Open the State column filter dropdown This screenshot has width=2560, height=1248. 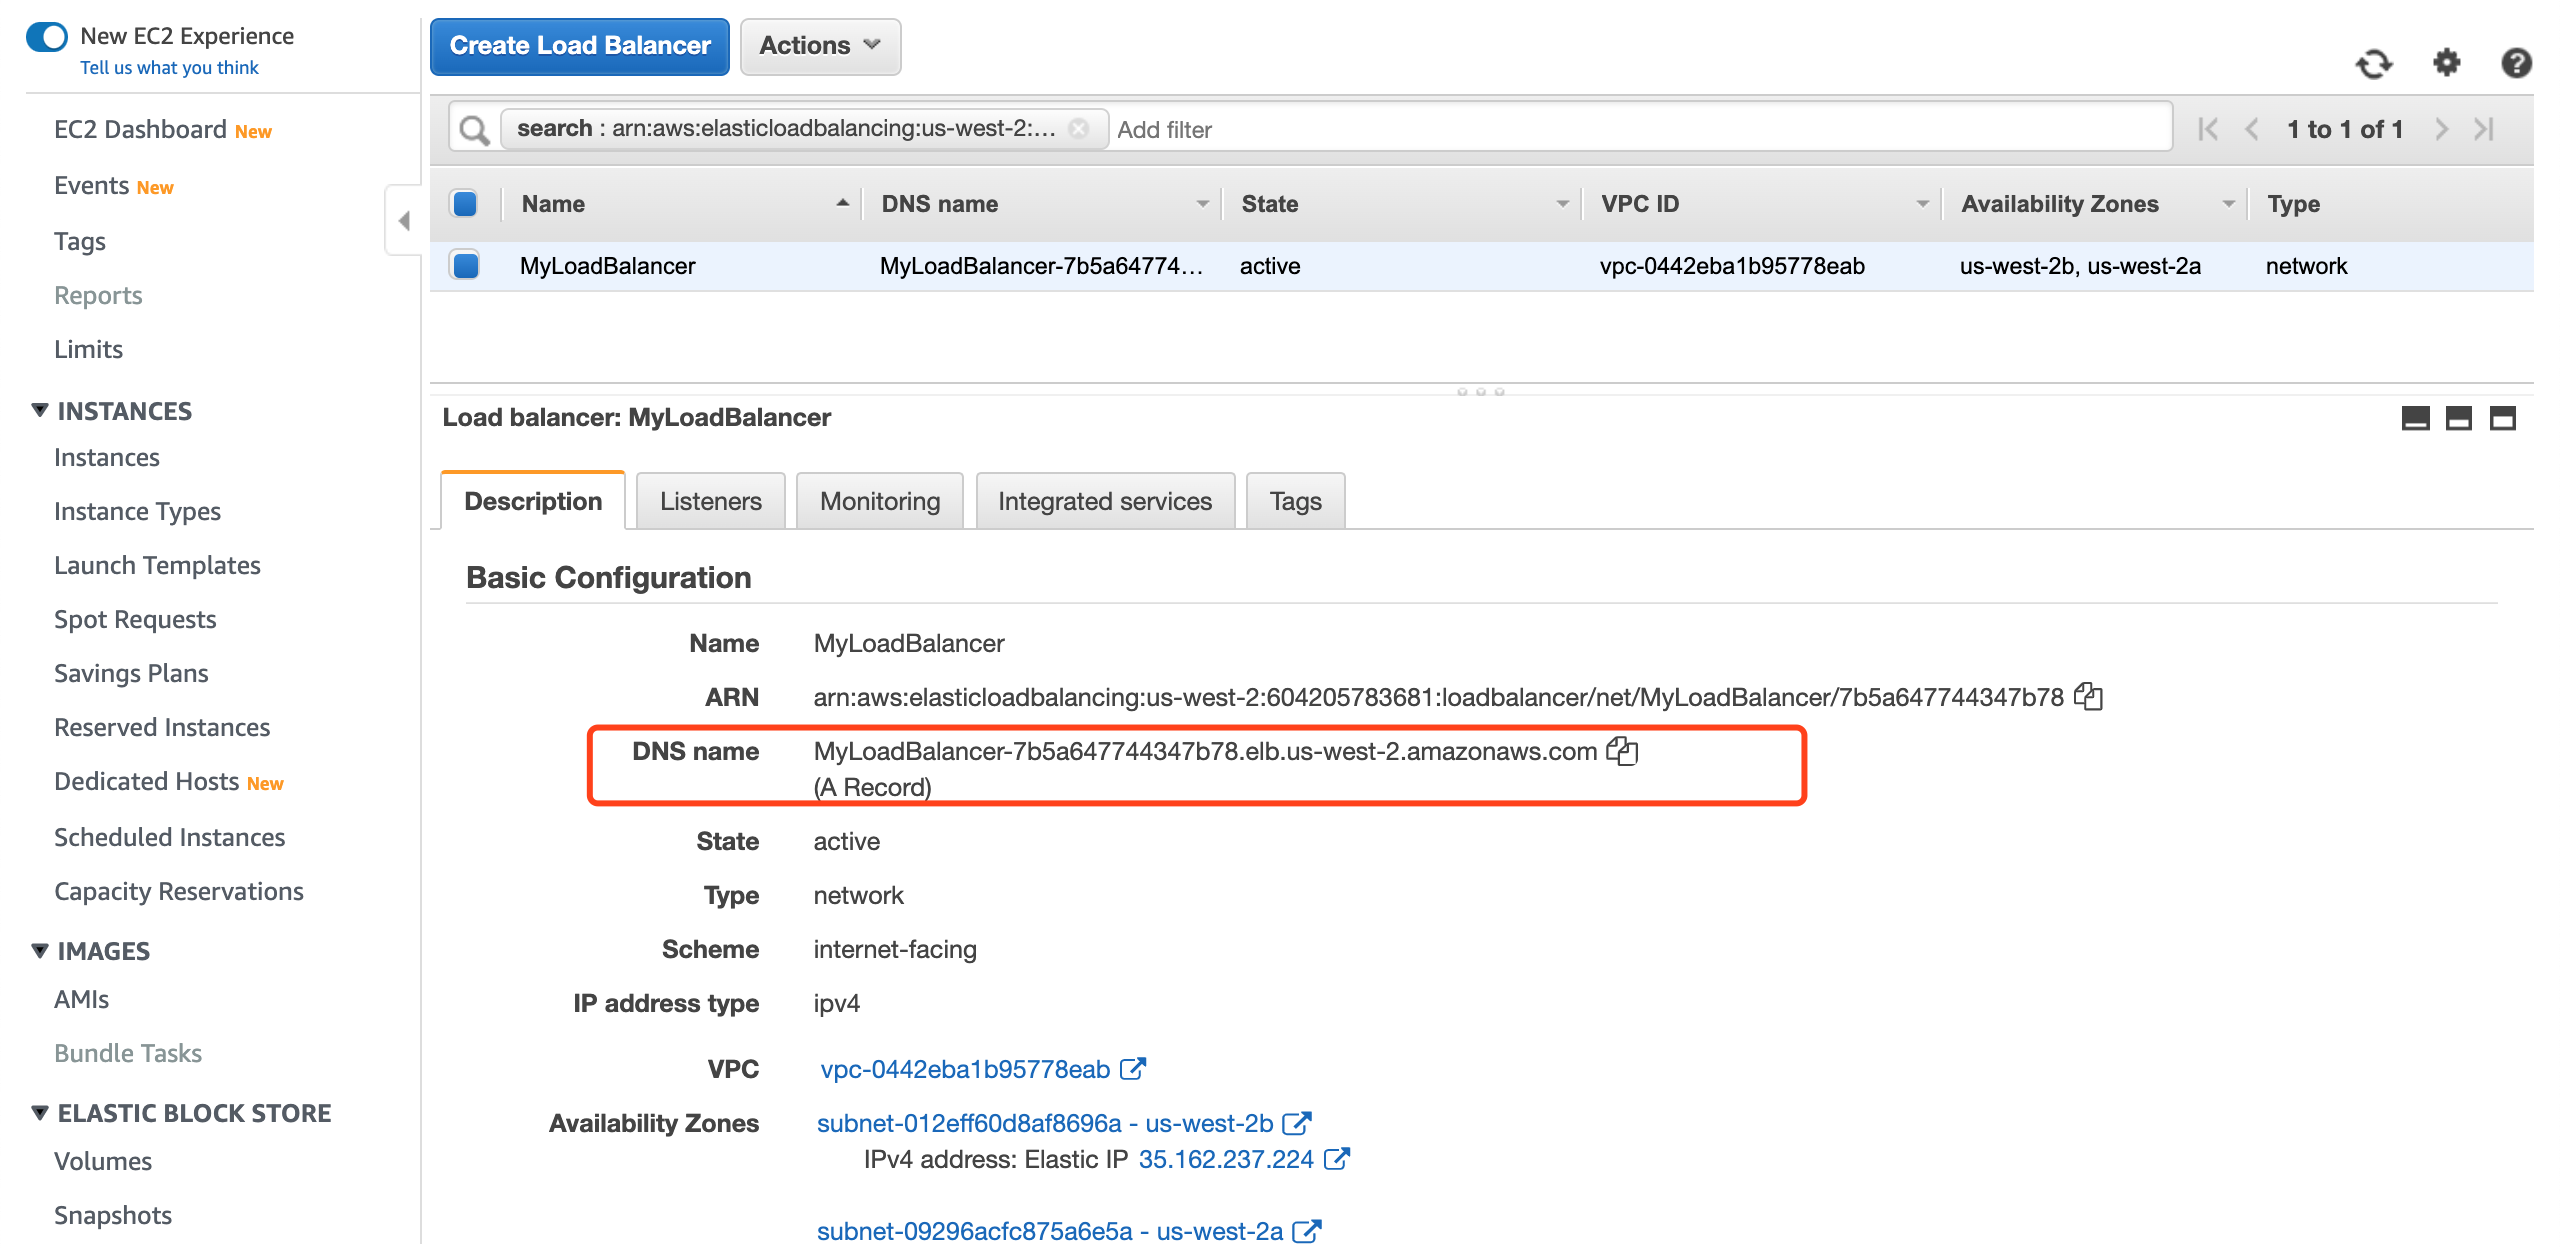pos(1562,204)
